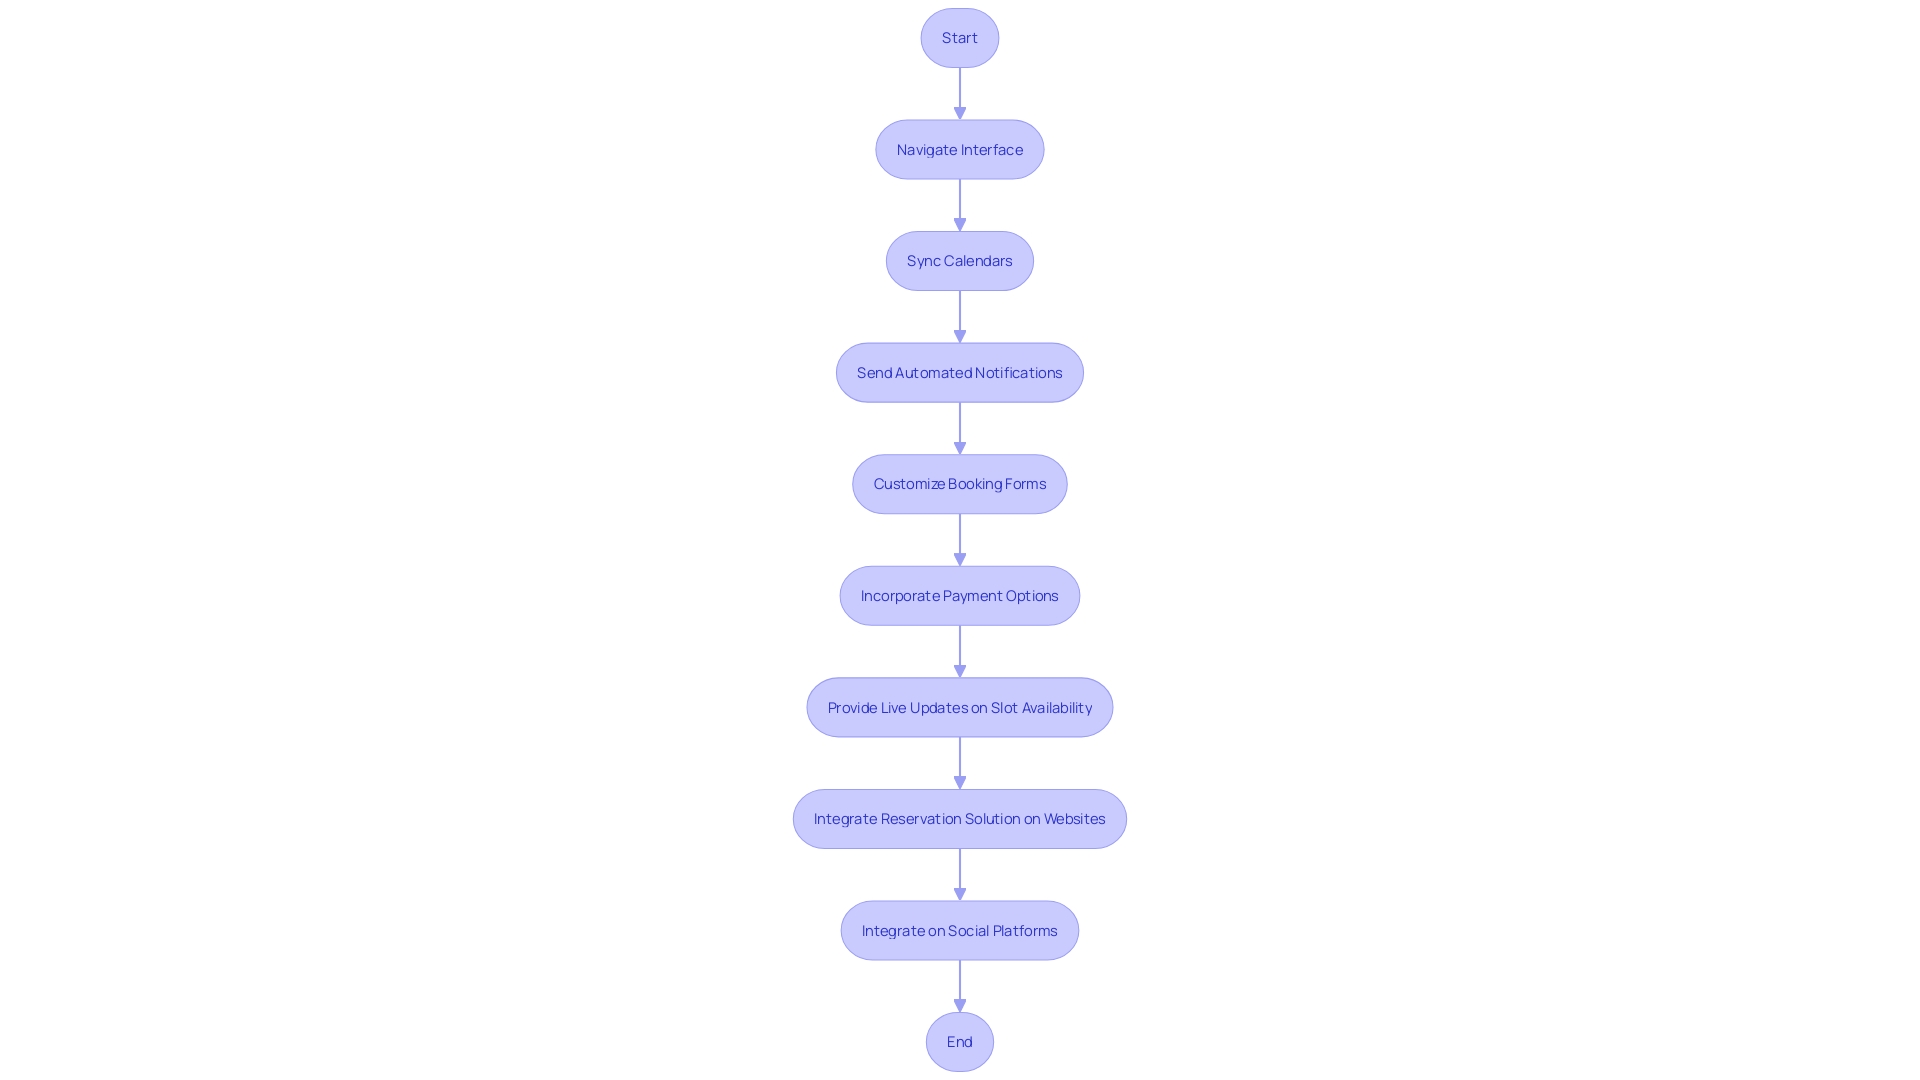Click the Provide Live Updates node icon
The image size is (1920, 1080).
point(959,707)
